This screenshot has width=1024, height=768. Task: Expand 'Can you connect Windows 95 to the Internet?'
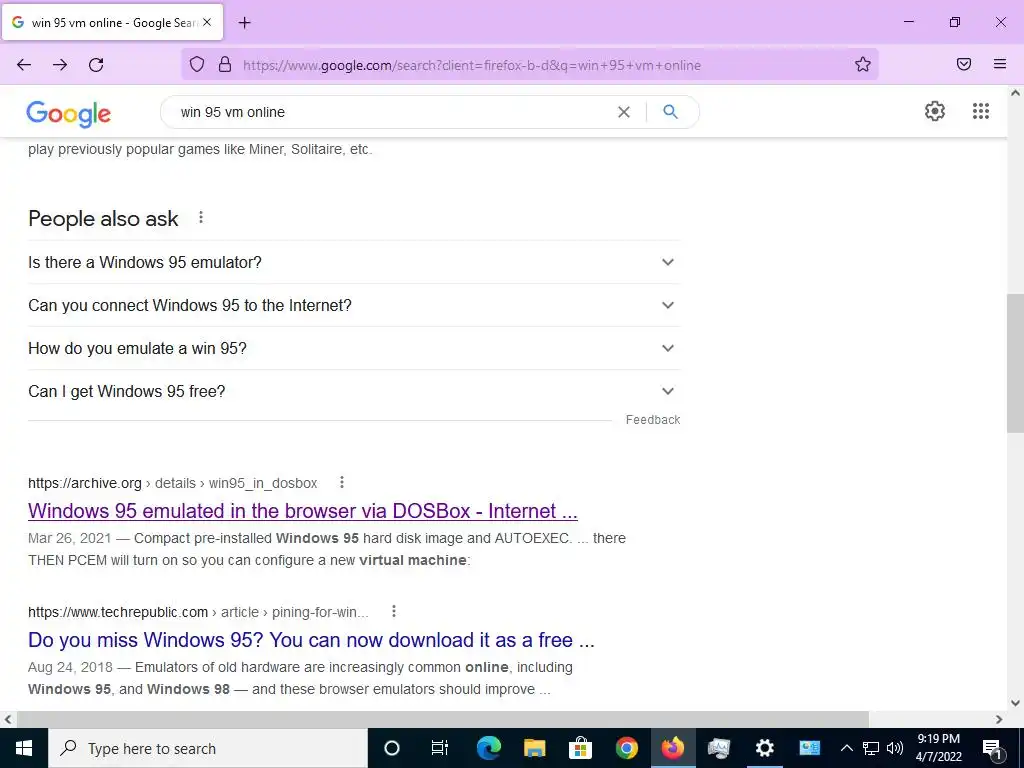354,305
